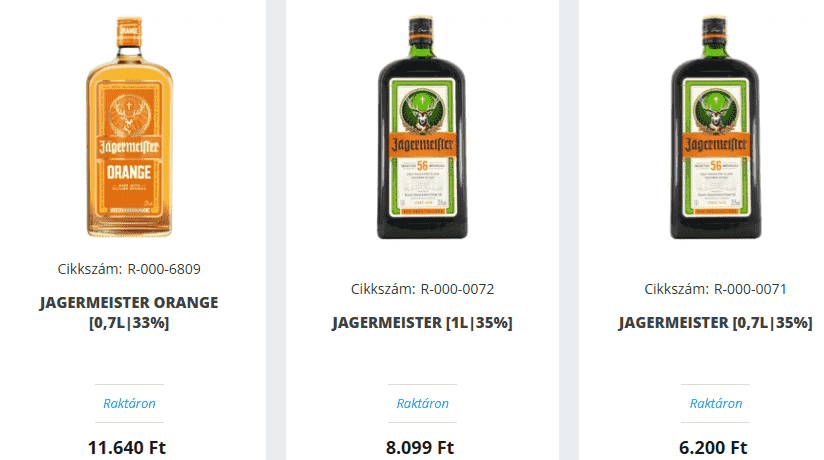Click Raktáron status under Jagermeister Orange
This screenshot has width=824, height=460.
(x=129, y=403)
